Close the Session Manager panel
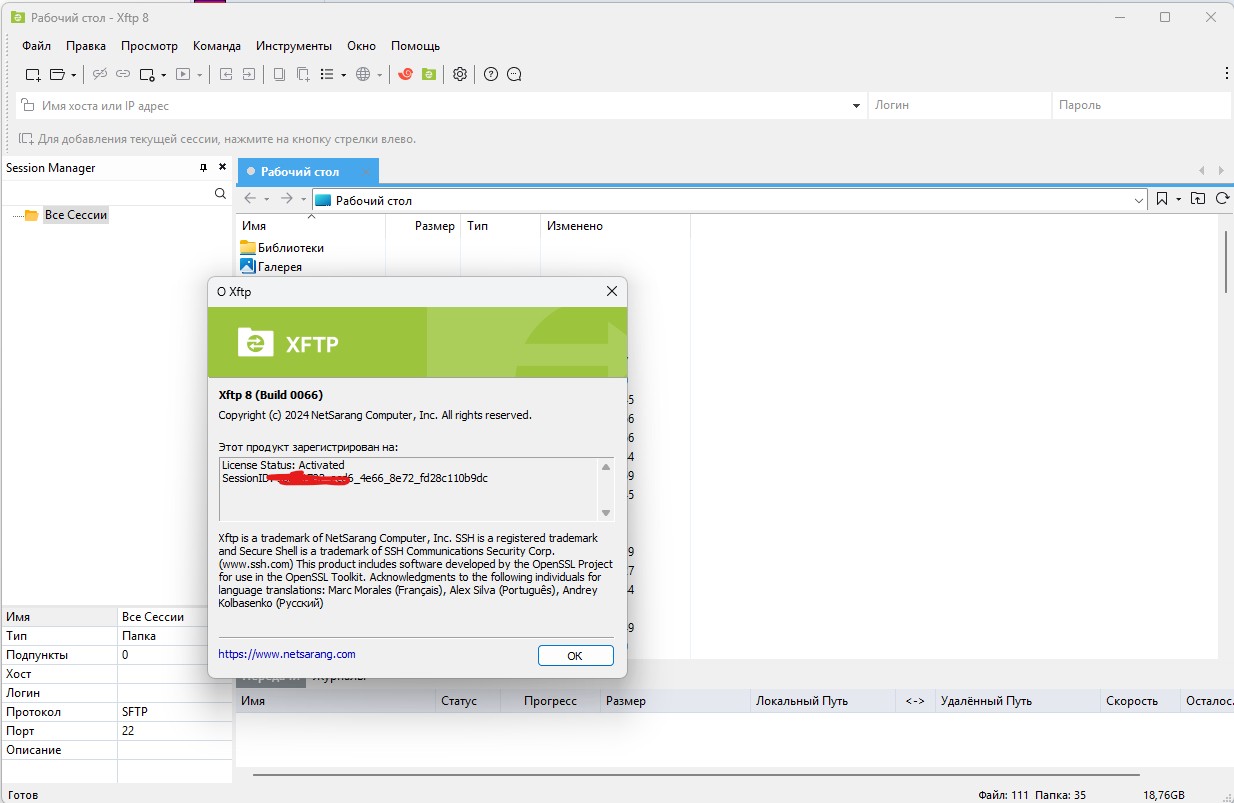 222,168
